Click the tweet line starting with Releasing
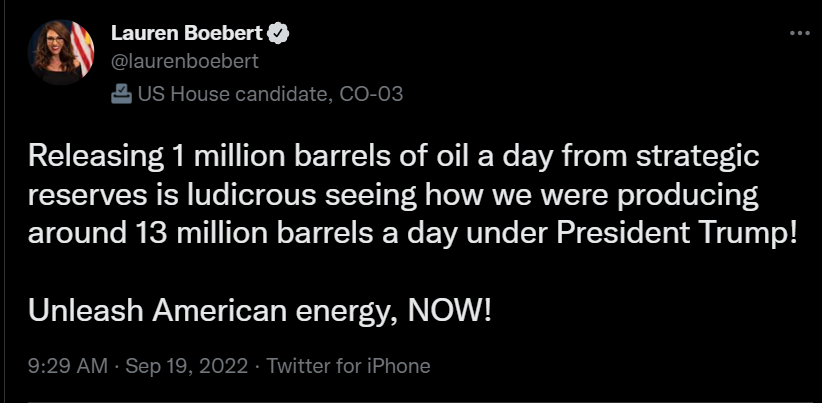 click(394, 157)
